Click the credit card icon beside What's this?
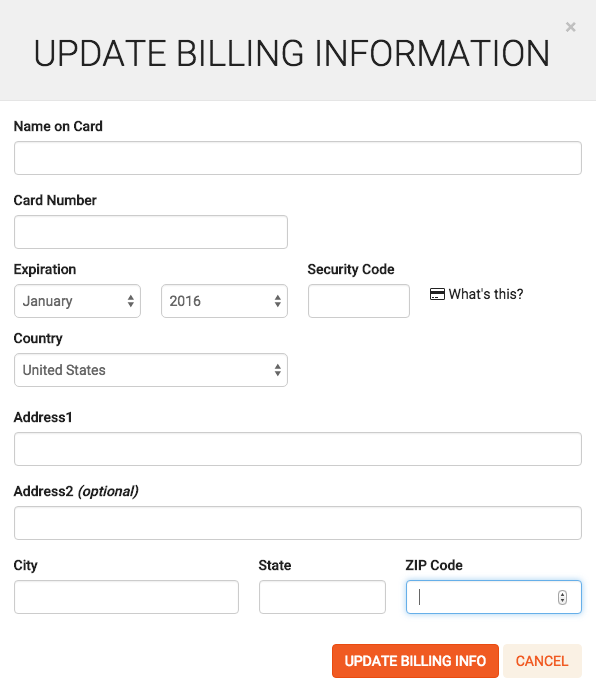This screenshot has height=691, width=596. [x=437, y=294]
